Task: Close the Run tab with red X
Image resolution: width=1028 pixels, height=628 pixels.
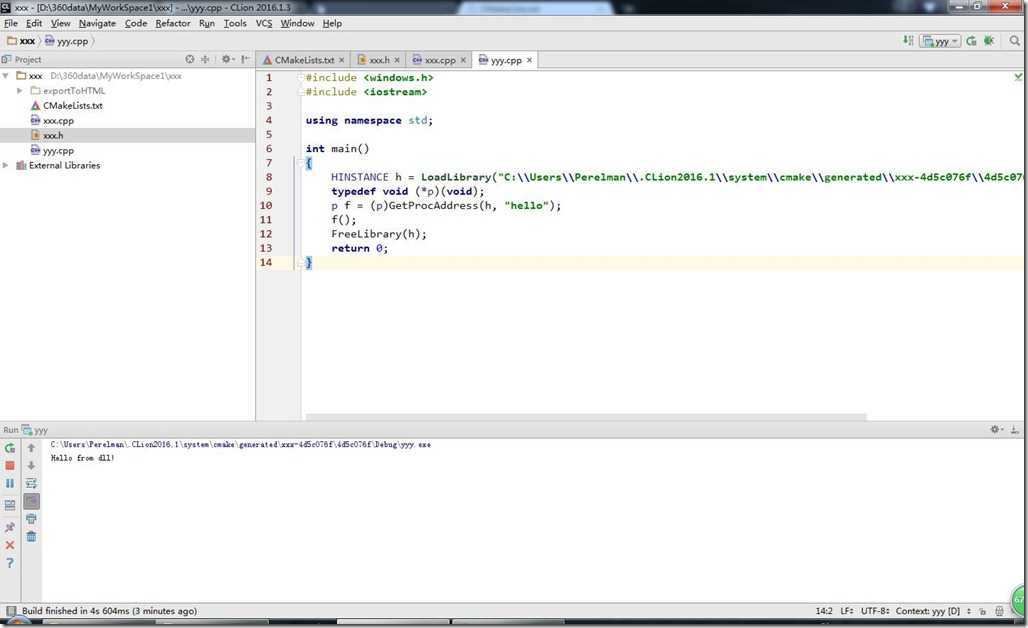Action: pyautogui.click(x=10, y=545)
